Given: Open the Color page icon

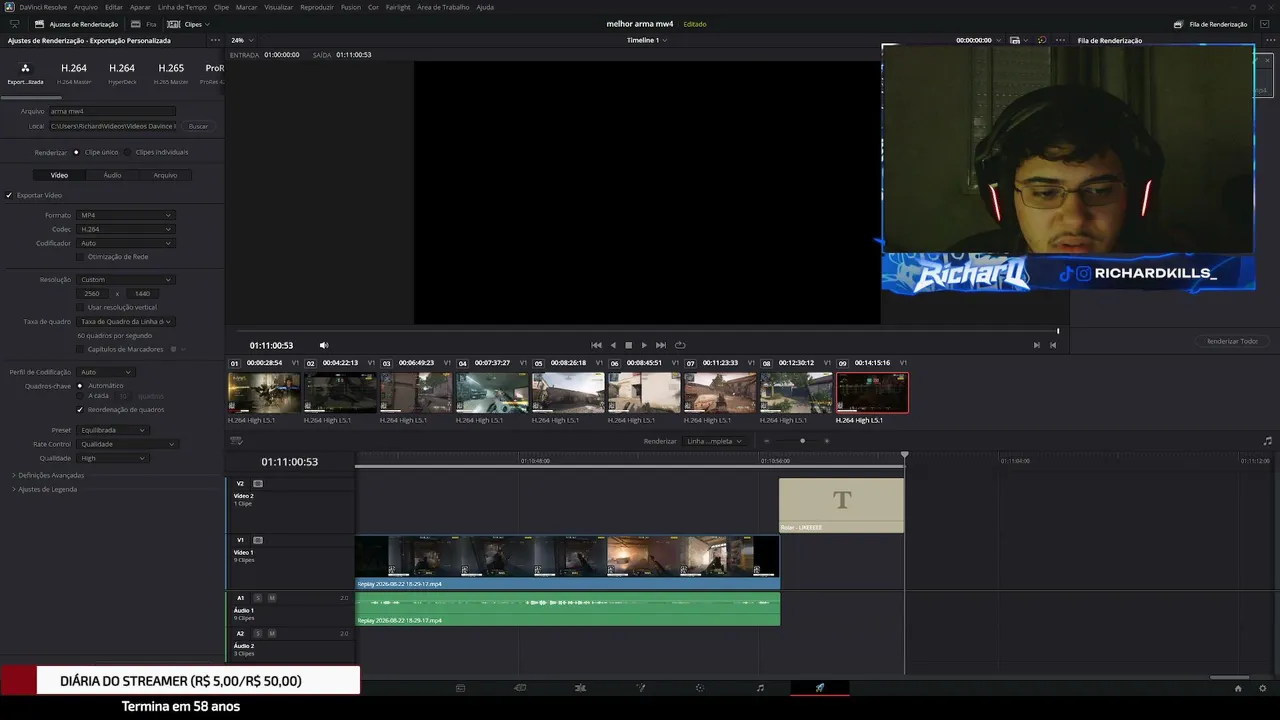Looking at the screenshot, I should click(x=700, y=688).
